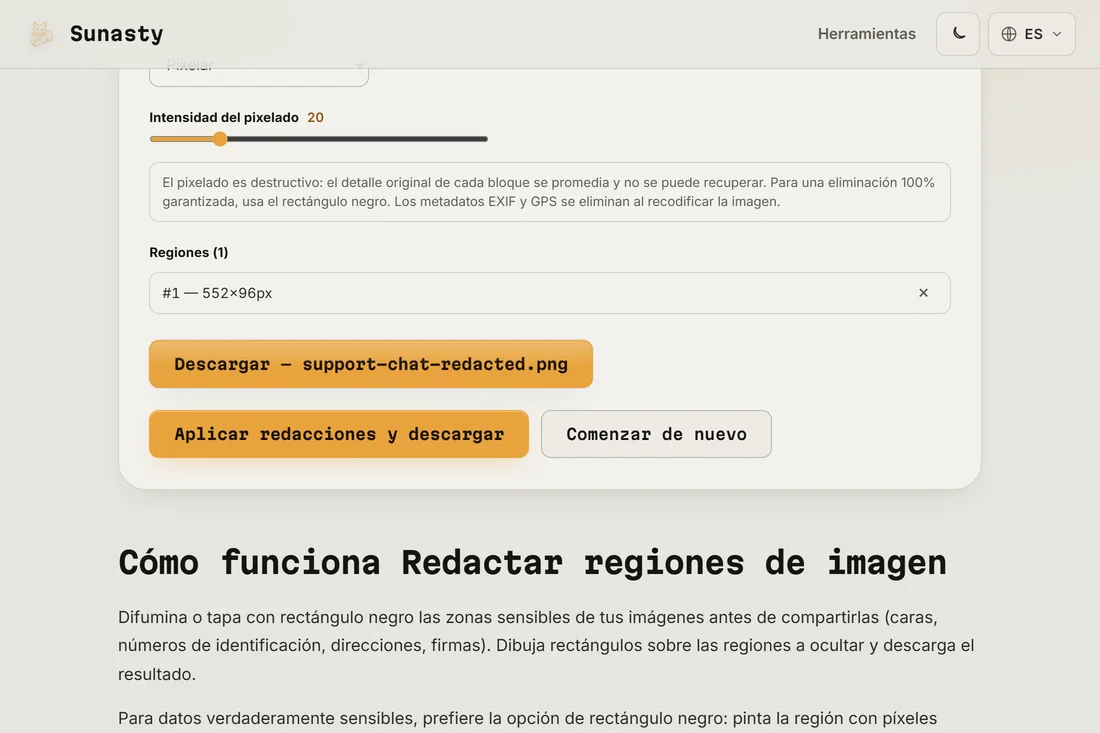The height and width of the screenshot is (733, 1100).
Task: Click the intensity value 20
Action: click(x=316, y=117)
